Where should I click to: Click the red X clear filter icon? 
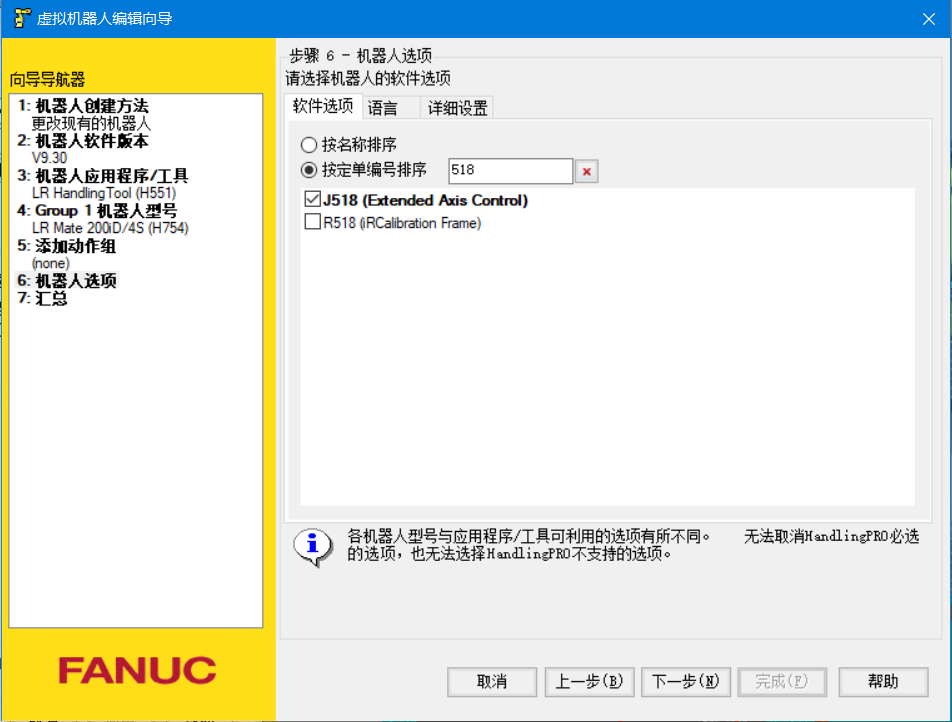coord(587,172)
